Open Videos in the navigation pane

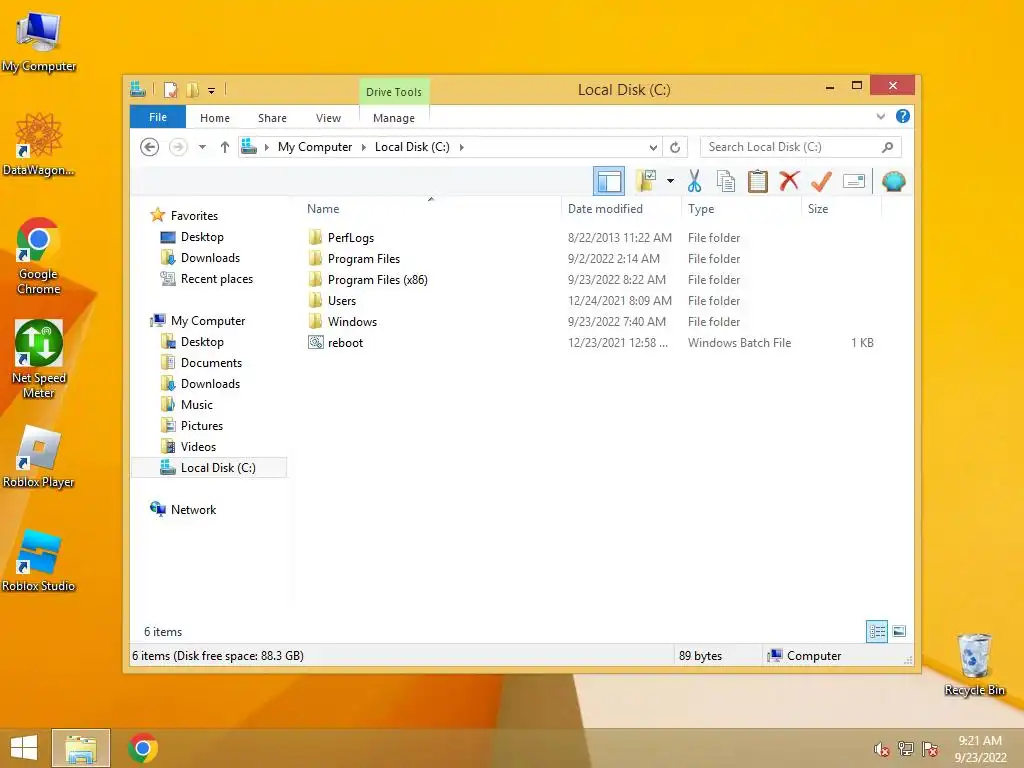(198, 447)
